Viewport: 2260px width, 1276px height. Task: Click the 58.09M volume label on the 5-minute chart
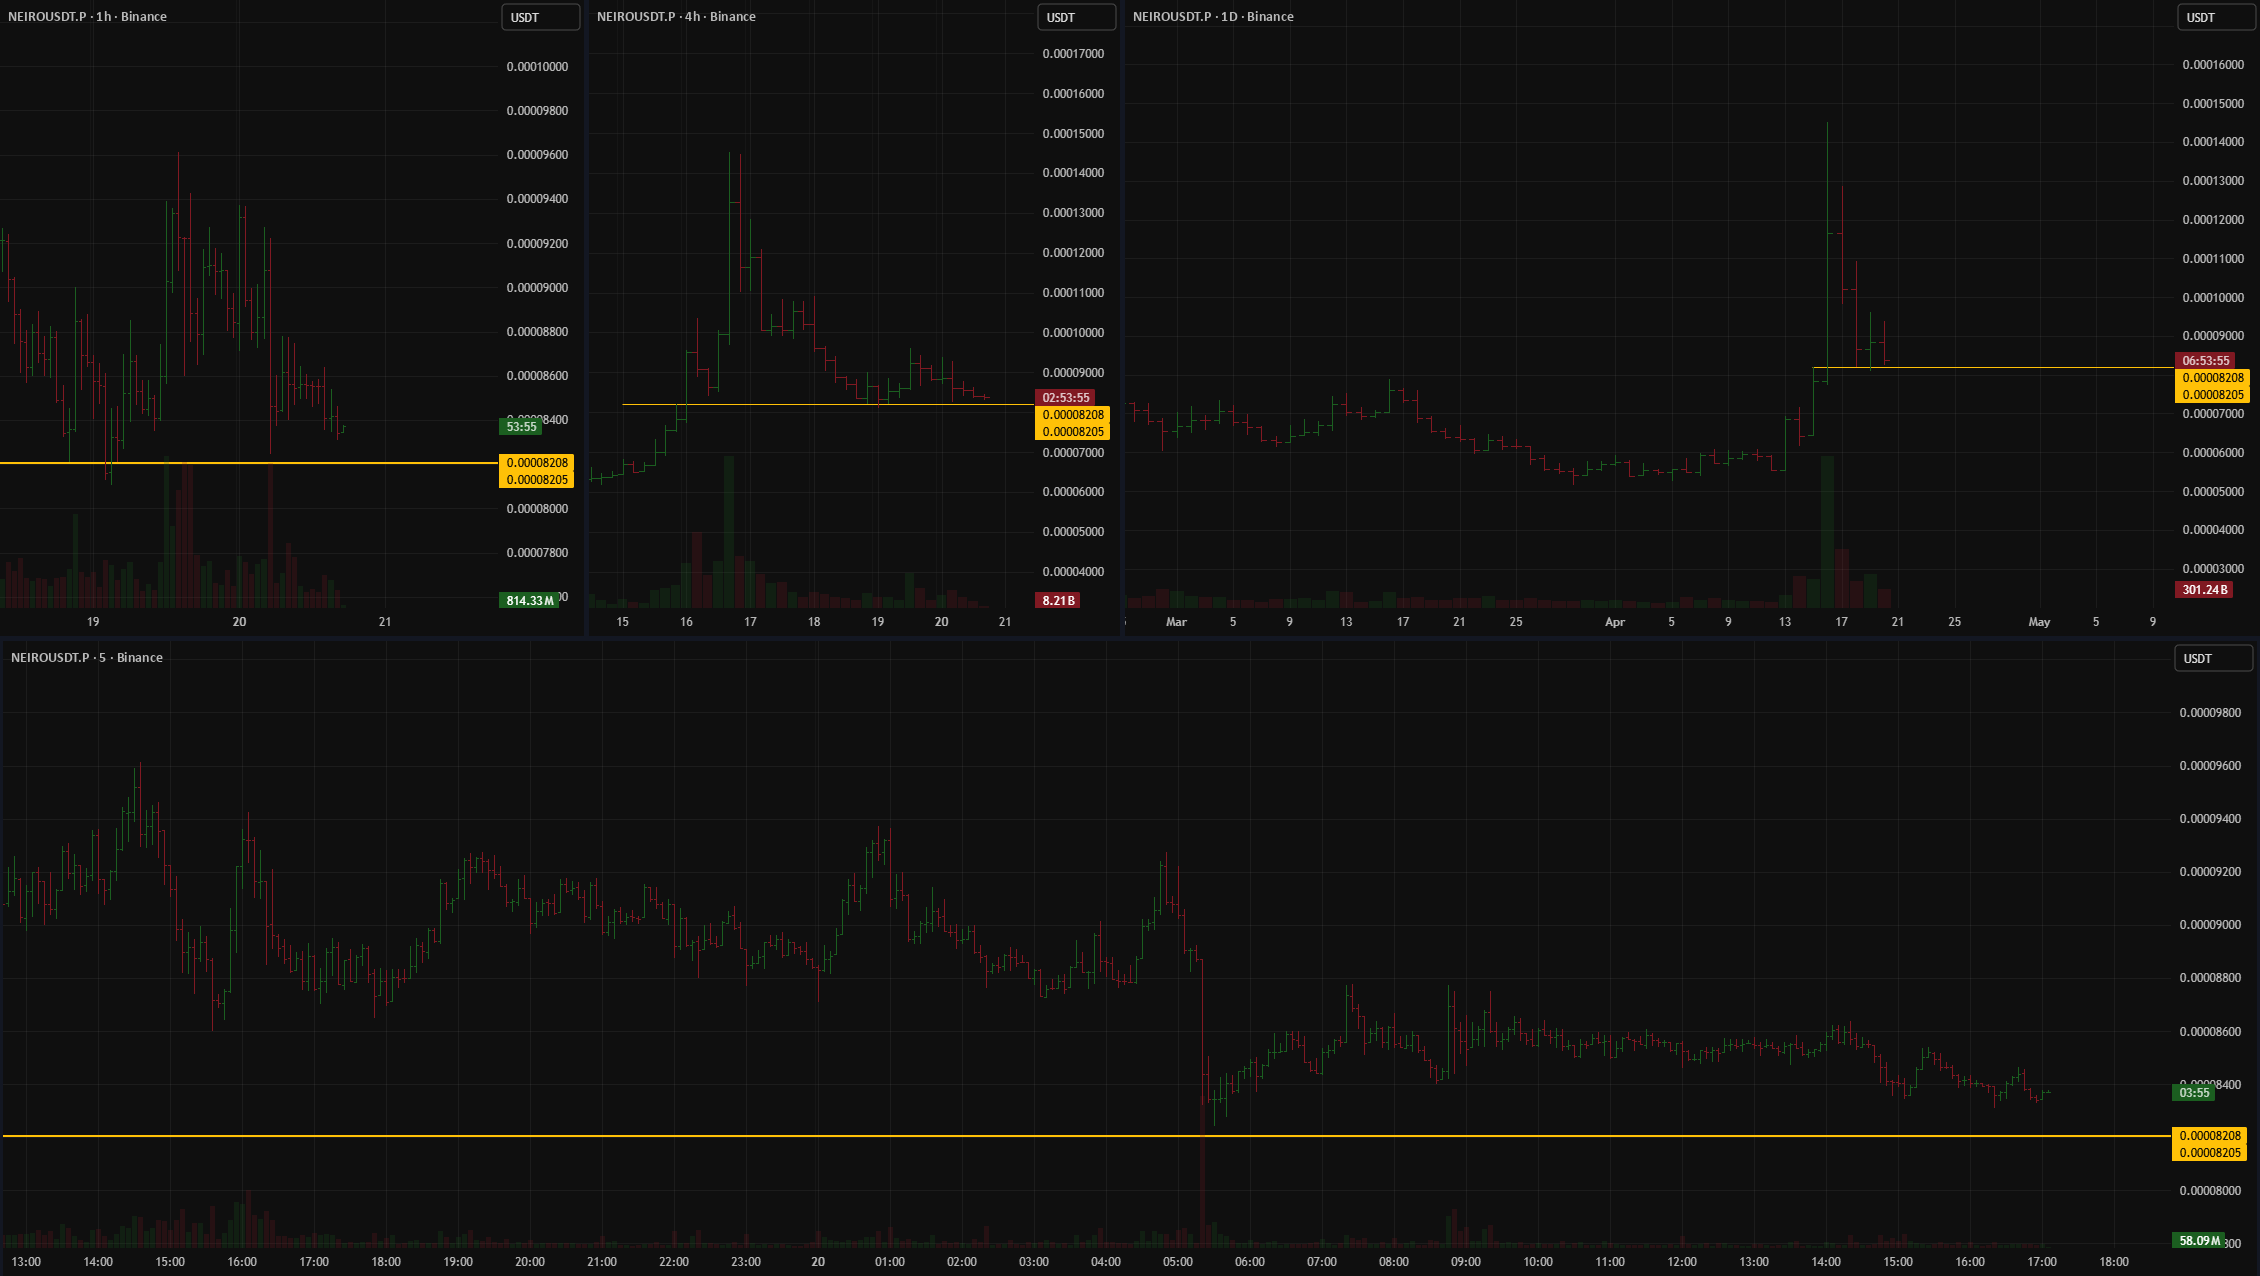[2199, 1240]
